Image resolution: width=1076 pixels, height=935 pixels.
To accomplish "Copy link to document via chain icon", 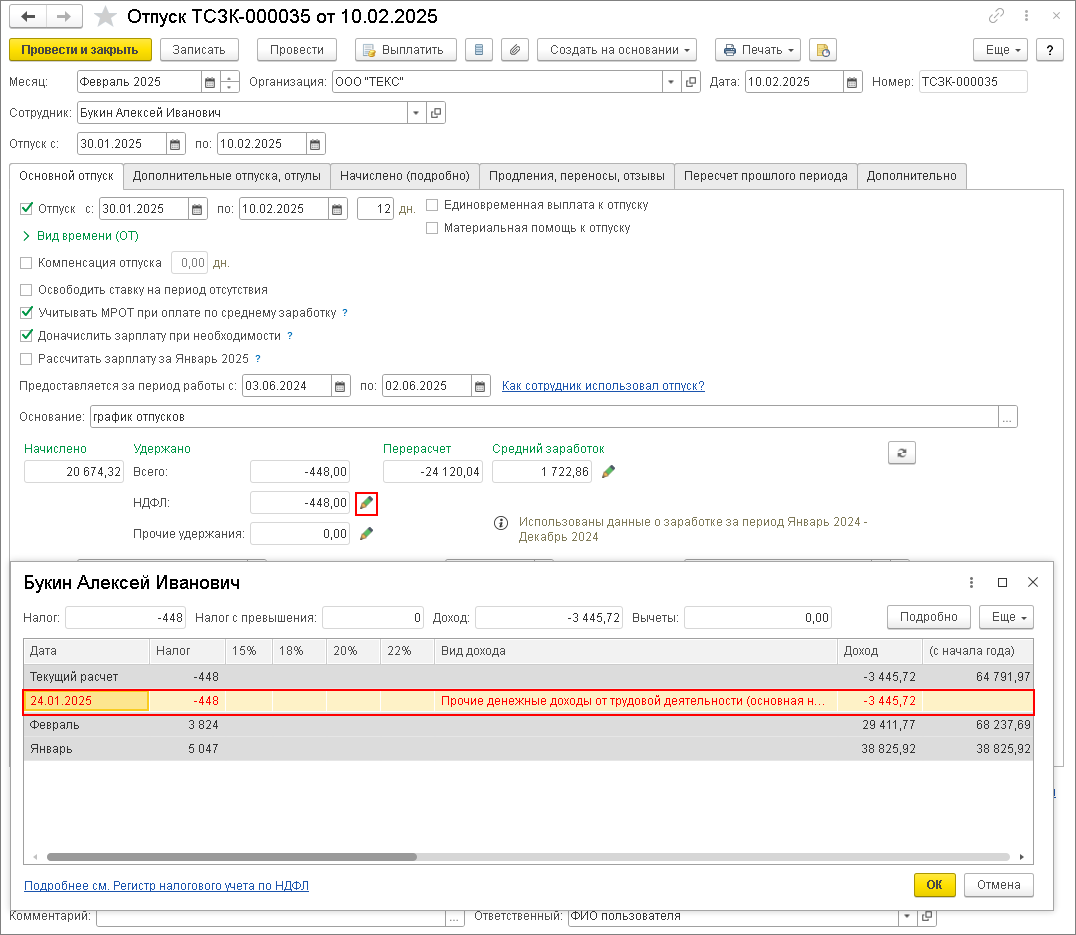I will [x=996, y=15].
